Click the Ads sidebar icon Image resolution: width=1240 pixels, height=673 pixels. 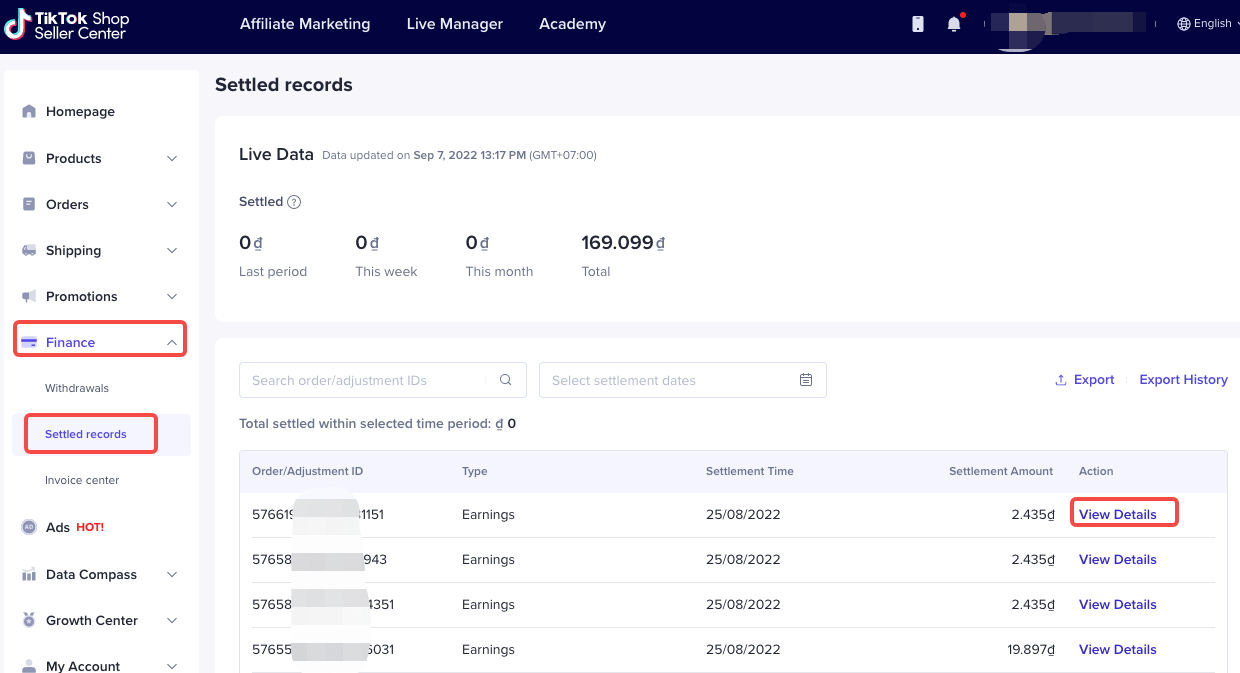pos(29,527)
